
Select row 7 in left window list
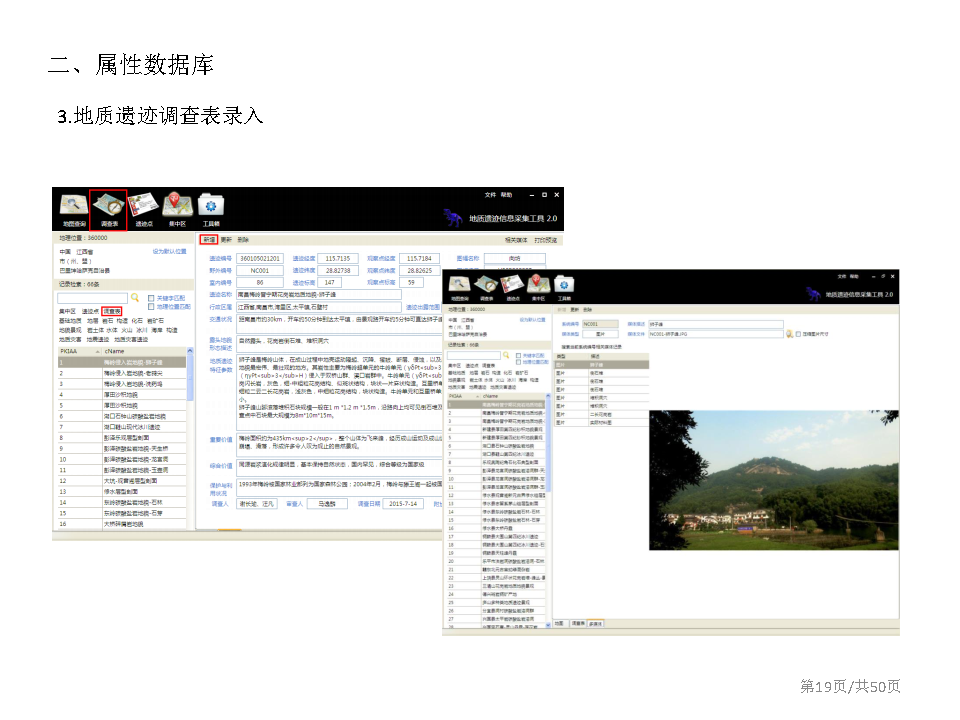click(x=122, y=427)
